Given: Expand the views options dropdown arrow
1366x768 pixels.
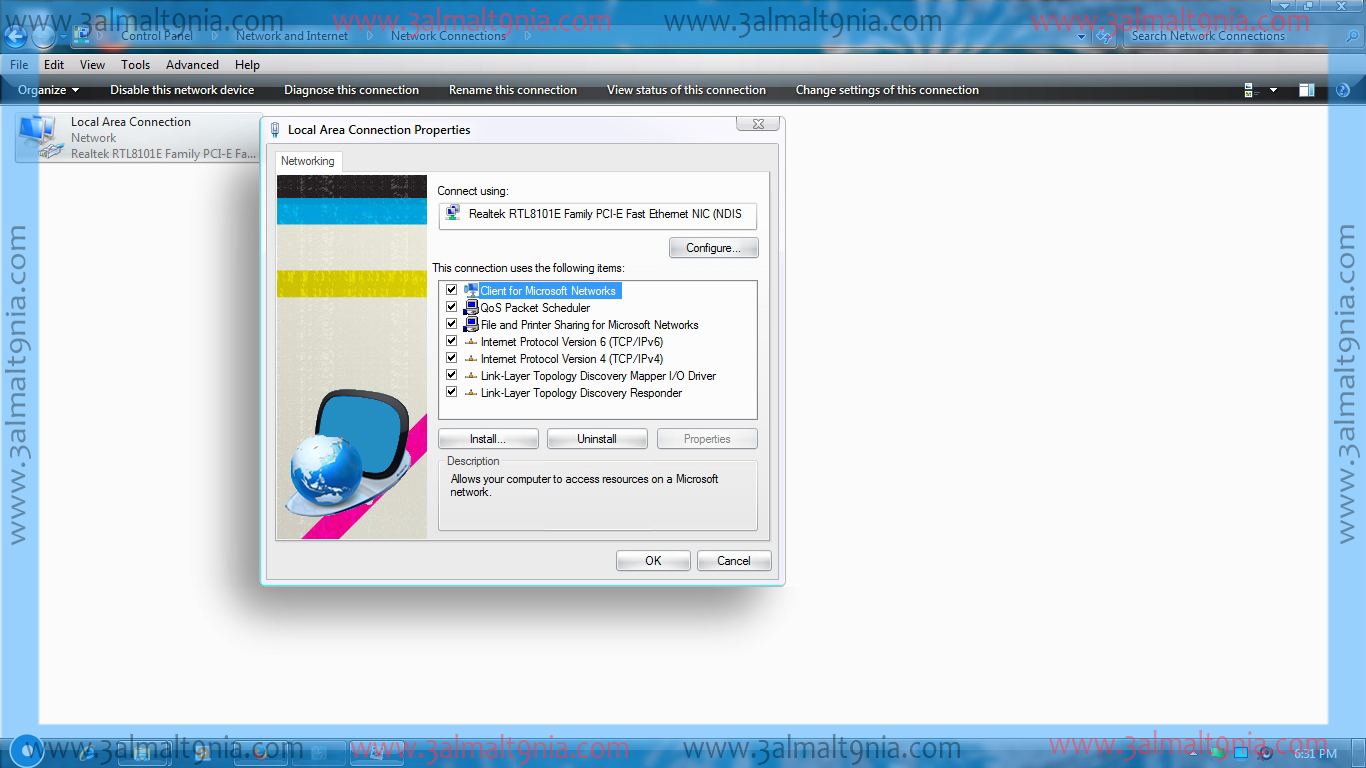Looking at the screenshot, I should 1273,90.
